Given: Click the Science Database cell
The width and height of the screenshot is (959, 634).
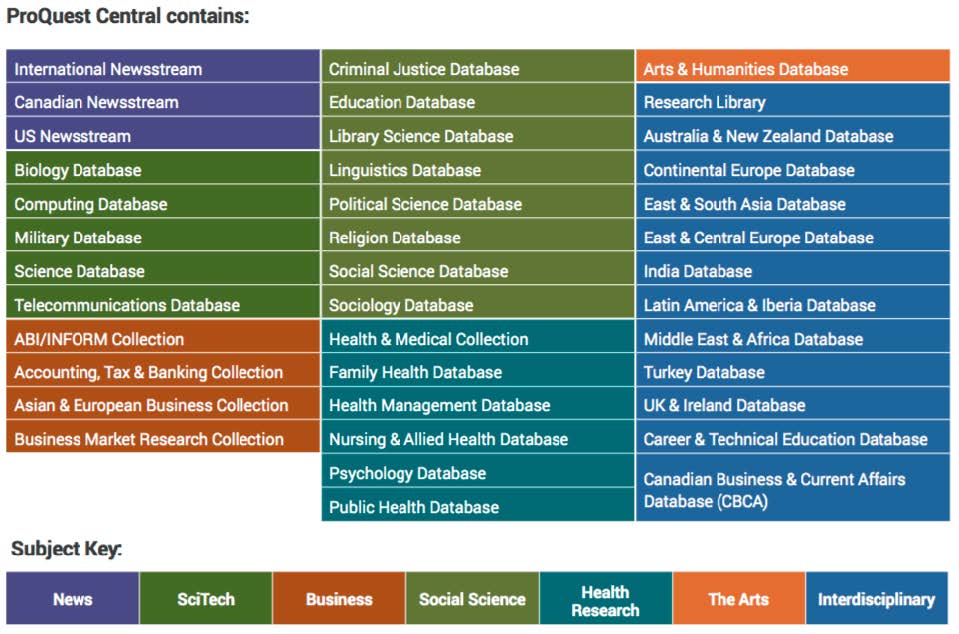Looking at the screenshot, I should coord(163,269).
